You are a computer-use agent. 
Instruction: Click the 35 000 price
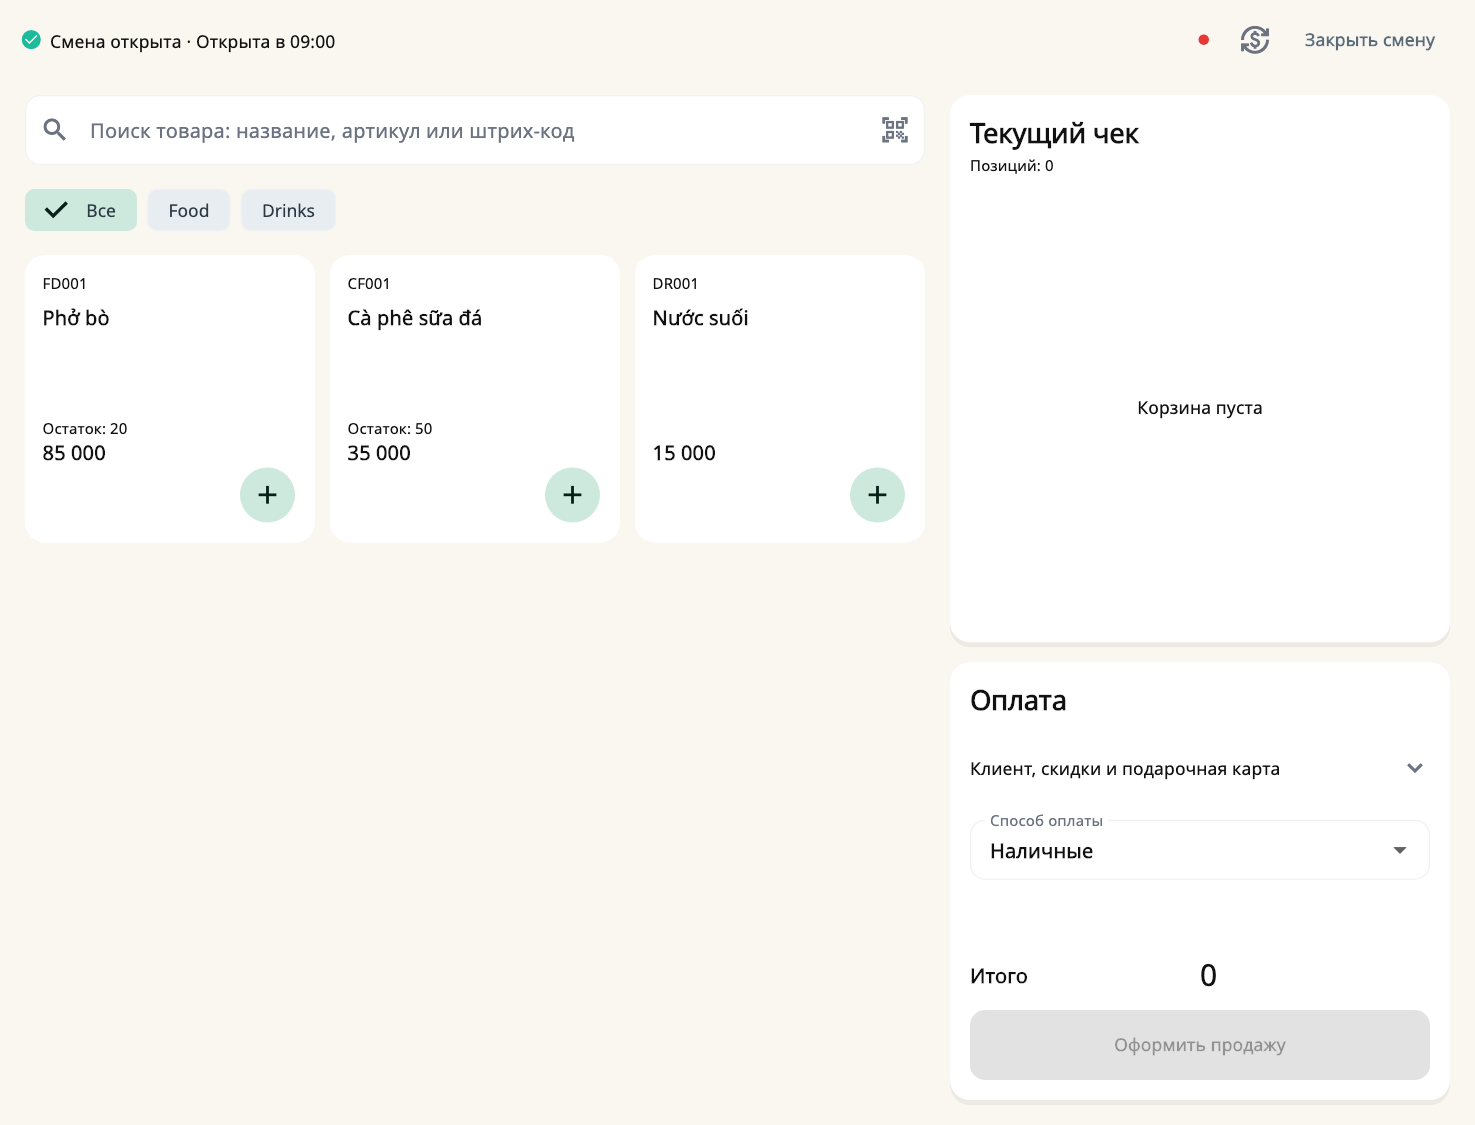(x=379, y=453)
